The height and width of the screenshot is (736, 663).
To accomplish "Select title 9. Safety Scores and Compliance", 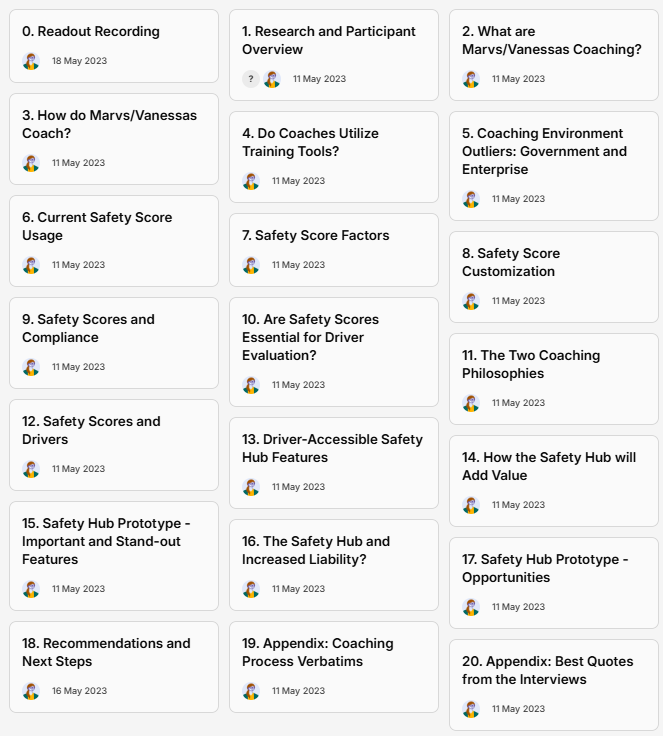I will tap(88, 328).
